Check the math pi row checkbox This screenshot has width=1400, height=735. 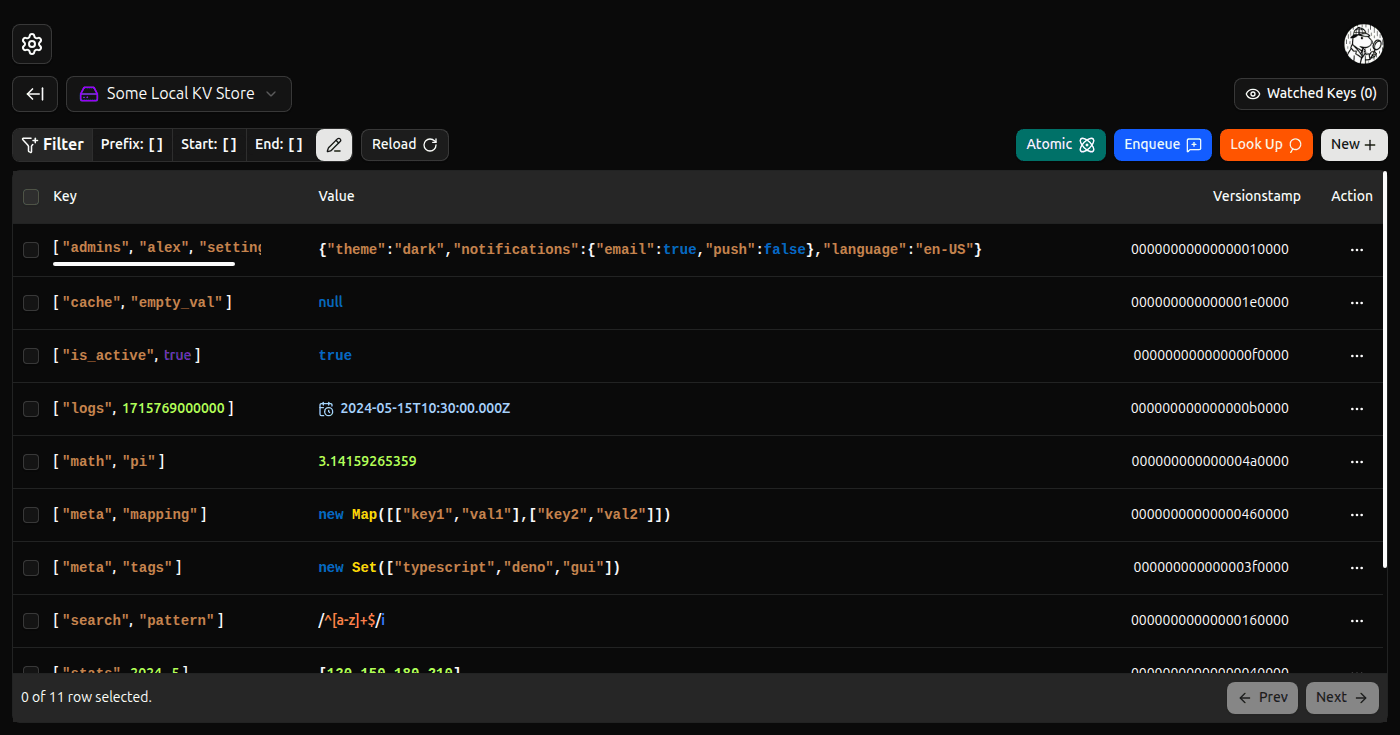coord(31,462)
